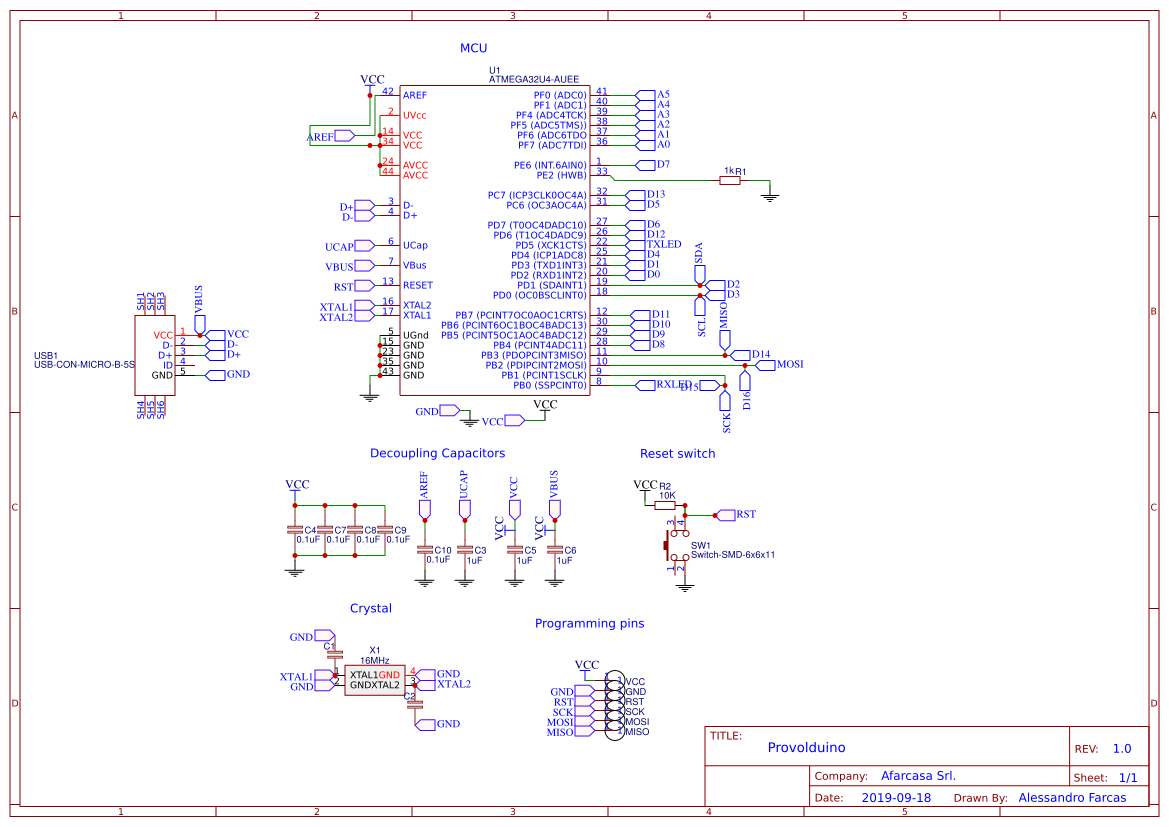
Task: Select the Decoupling Capacitors section heading
Action: point(438,453)
